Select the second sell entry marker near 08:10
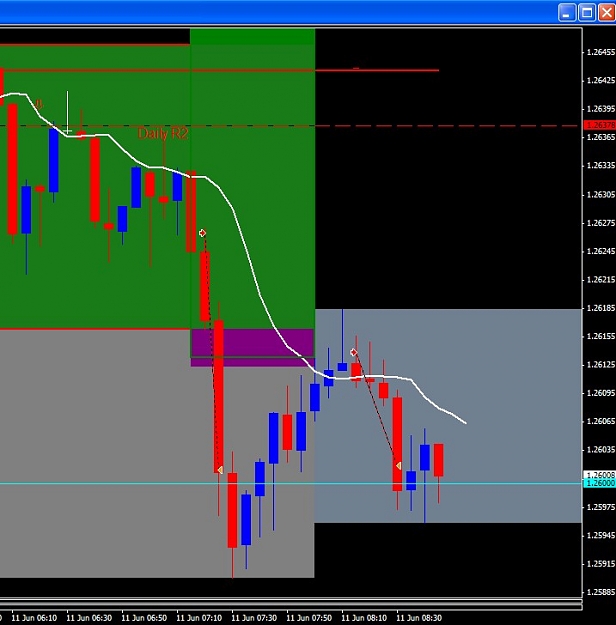The height and width of the screenshot is (625, 616). [x=354, y=352]
